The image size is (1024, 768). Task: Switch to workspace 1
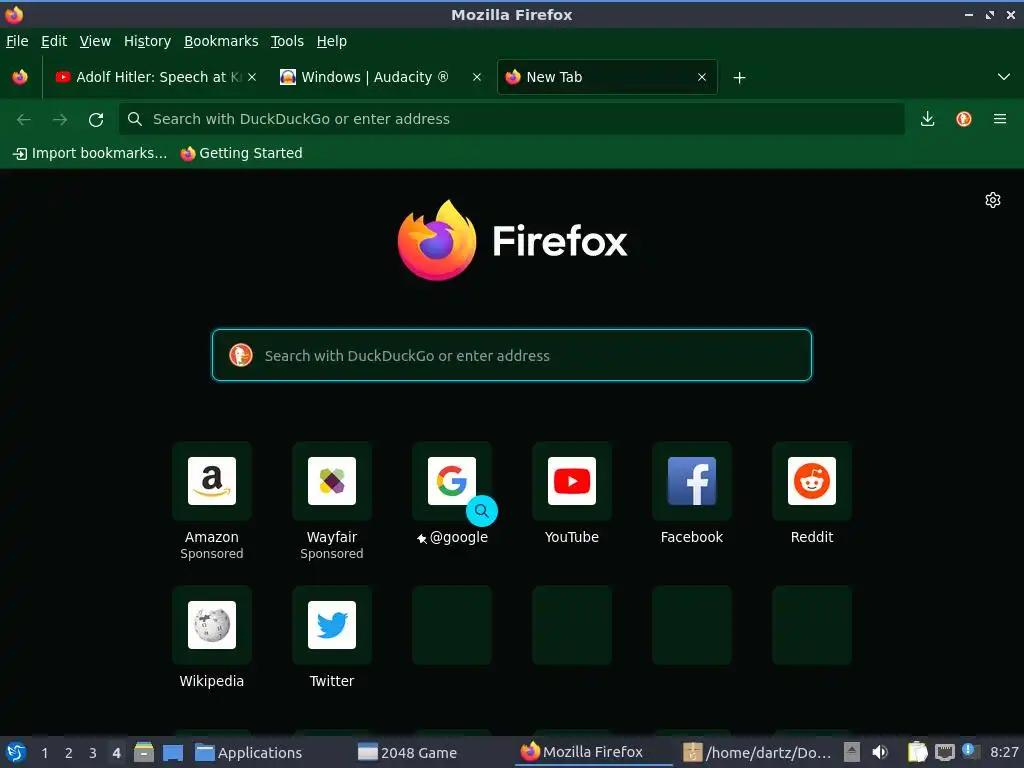coord(44,753)
